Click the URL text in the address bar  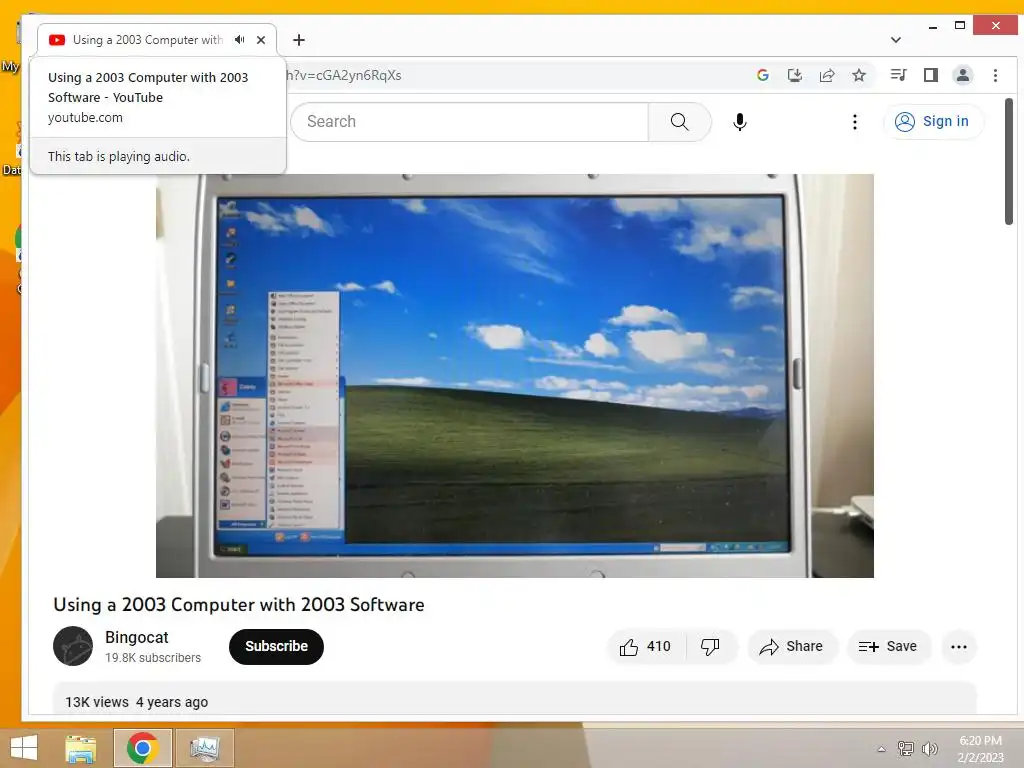point(344,75)
